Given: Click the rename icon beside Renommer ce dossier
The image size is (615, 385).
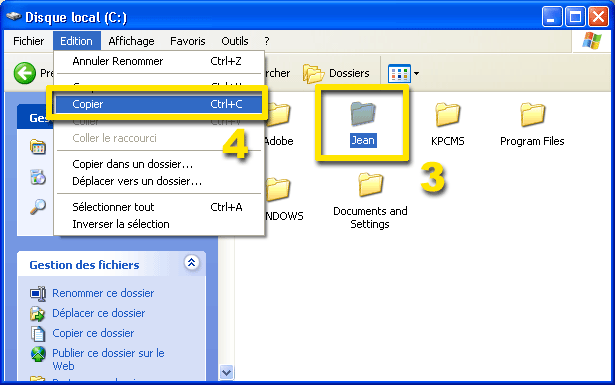Looking at the screenshot, I should 38,294.
